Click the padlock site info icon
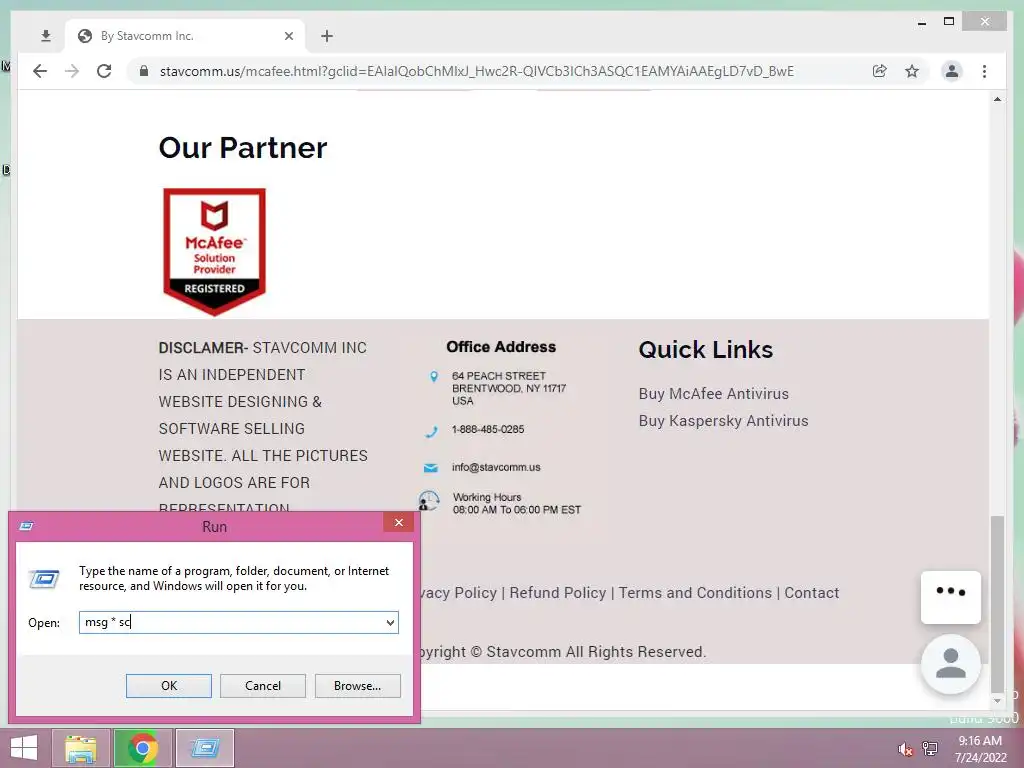The width and height of the screenshot is (1024, 768). tap(144, 71)
